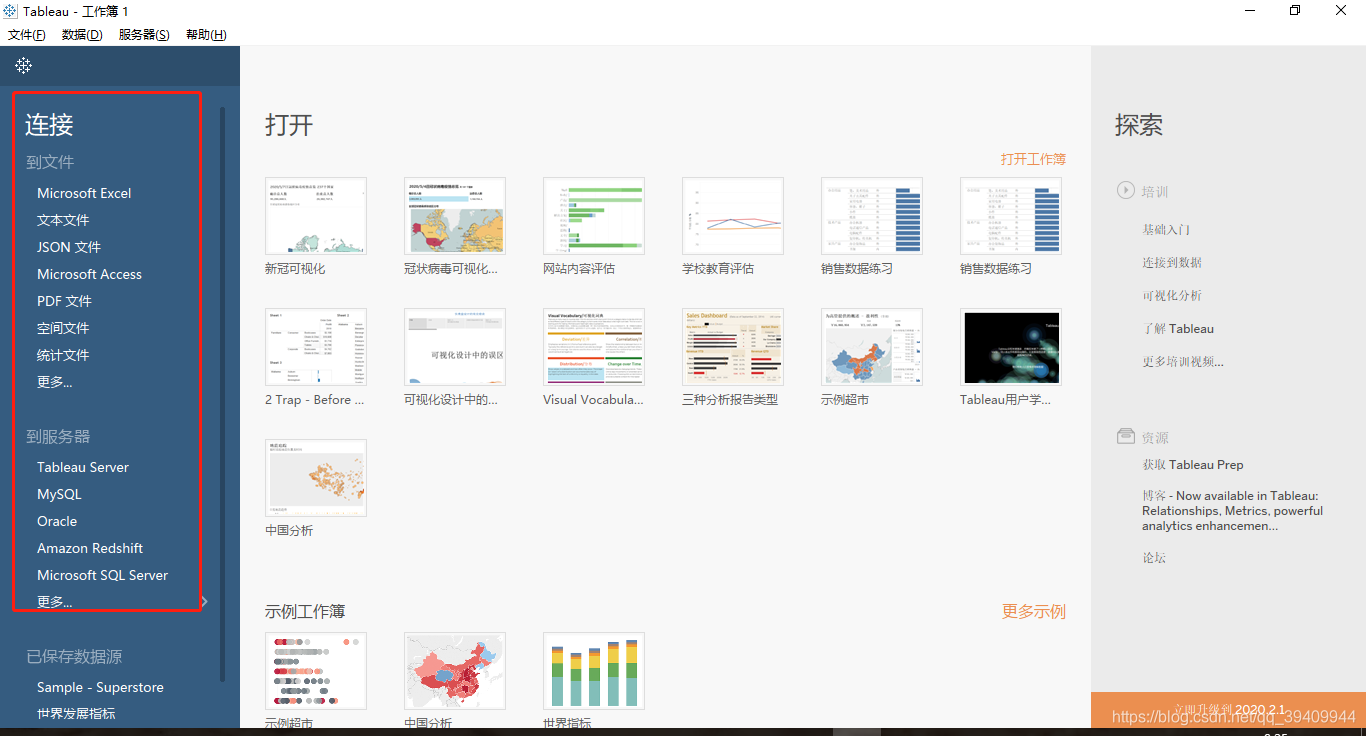This screenshot has height=736, width=1366.
Task: Open the 了解 Tableau training link
Action: click(x=1178, y=328)
